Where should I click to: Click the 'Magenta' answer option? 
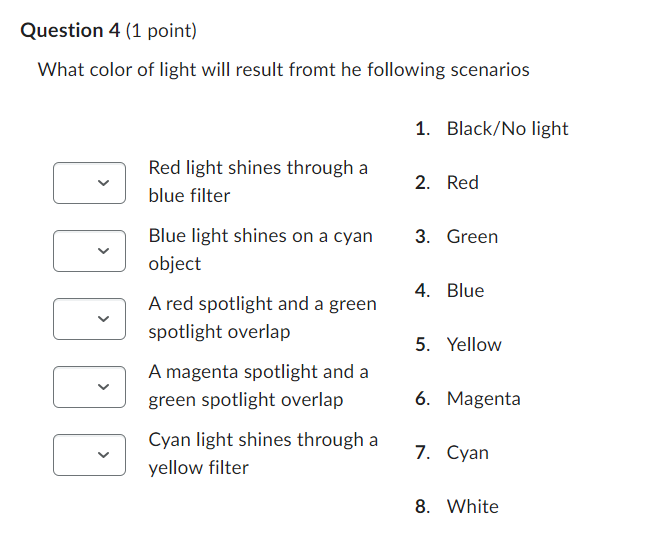[x=483, y=398]
